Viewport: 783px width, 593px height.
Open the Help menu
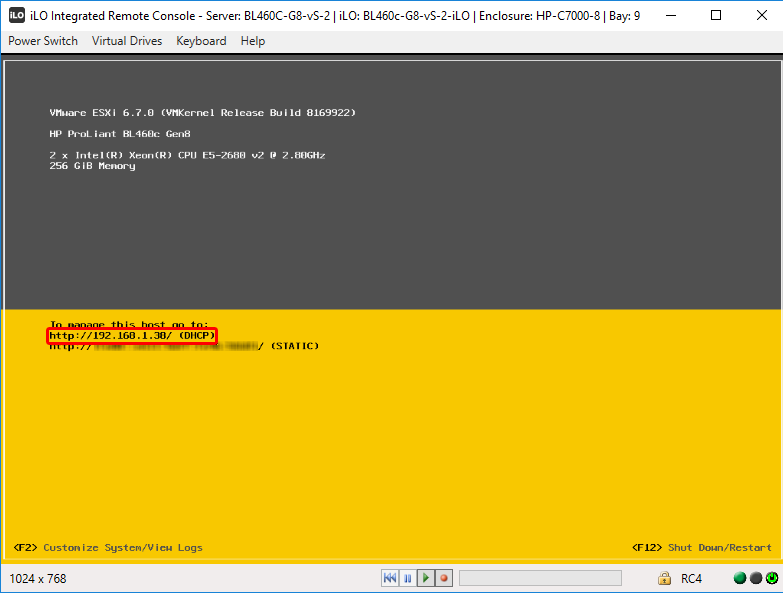pos(253,41)
